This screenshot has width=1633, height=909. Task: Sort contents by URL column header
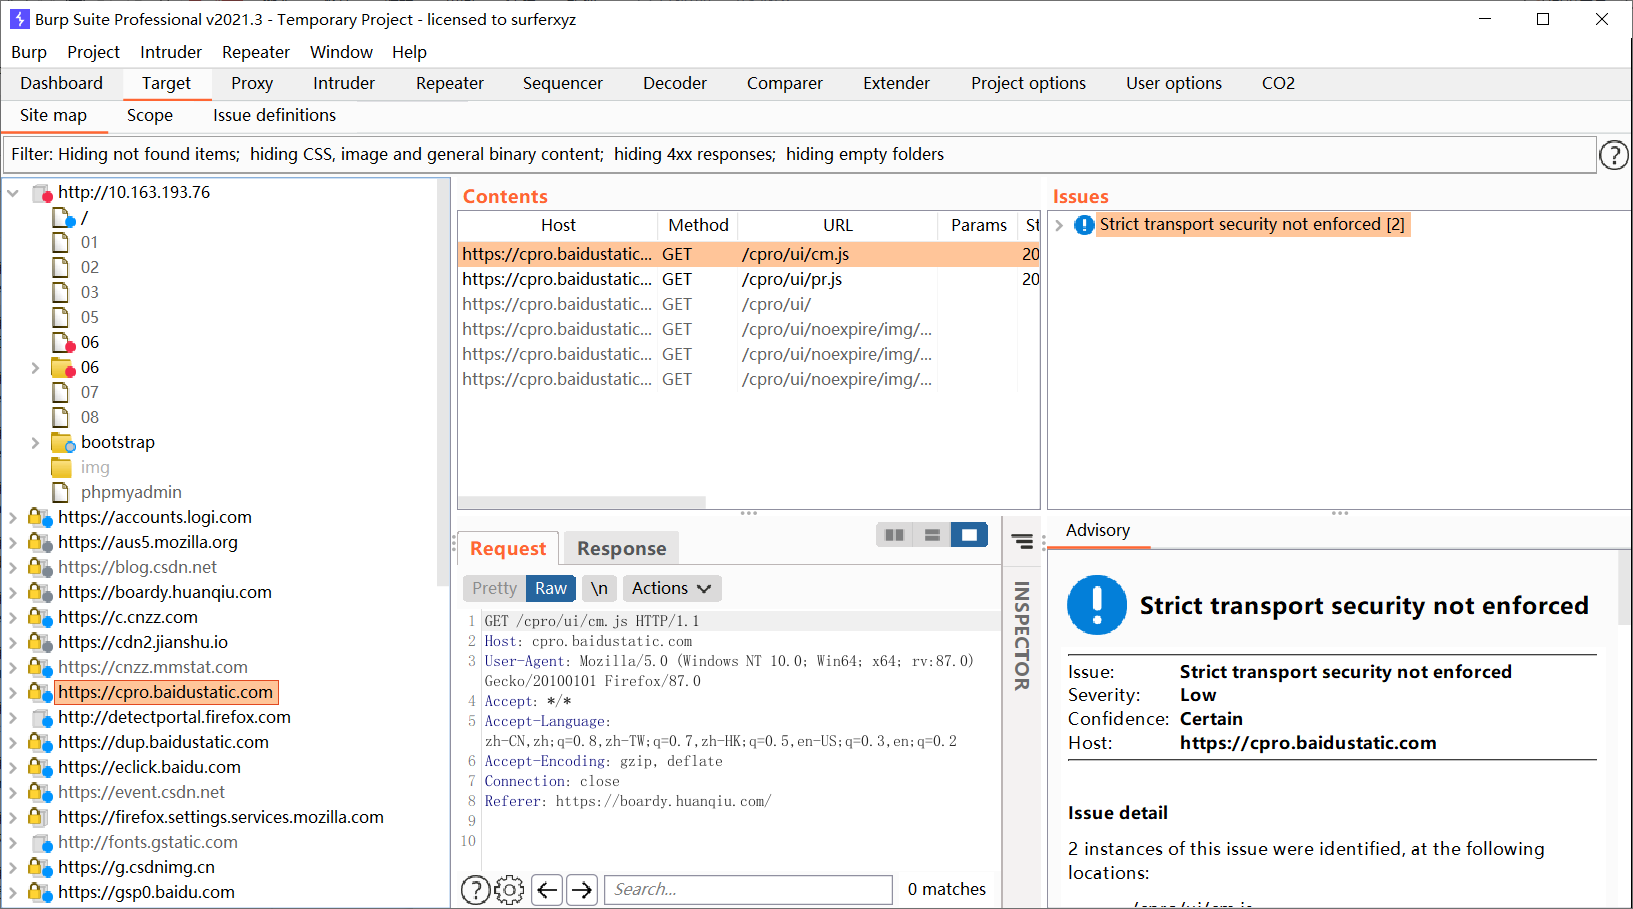pos(838,225)
